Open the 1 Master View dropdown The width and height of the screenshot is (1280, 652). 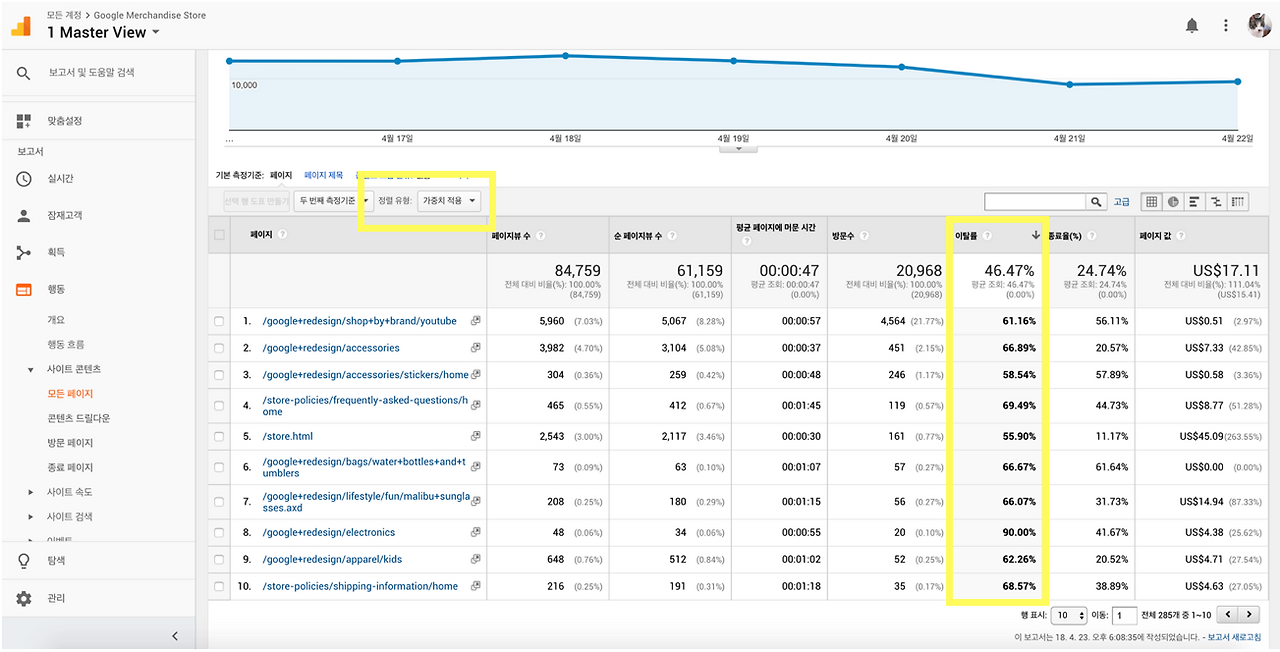coord(103,32)
